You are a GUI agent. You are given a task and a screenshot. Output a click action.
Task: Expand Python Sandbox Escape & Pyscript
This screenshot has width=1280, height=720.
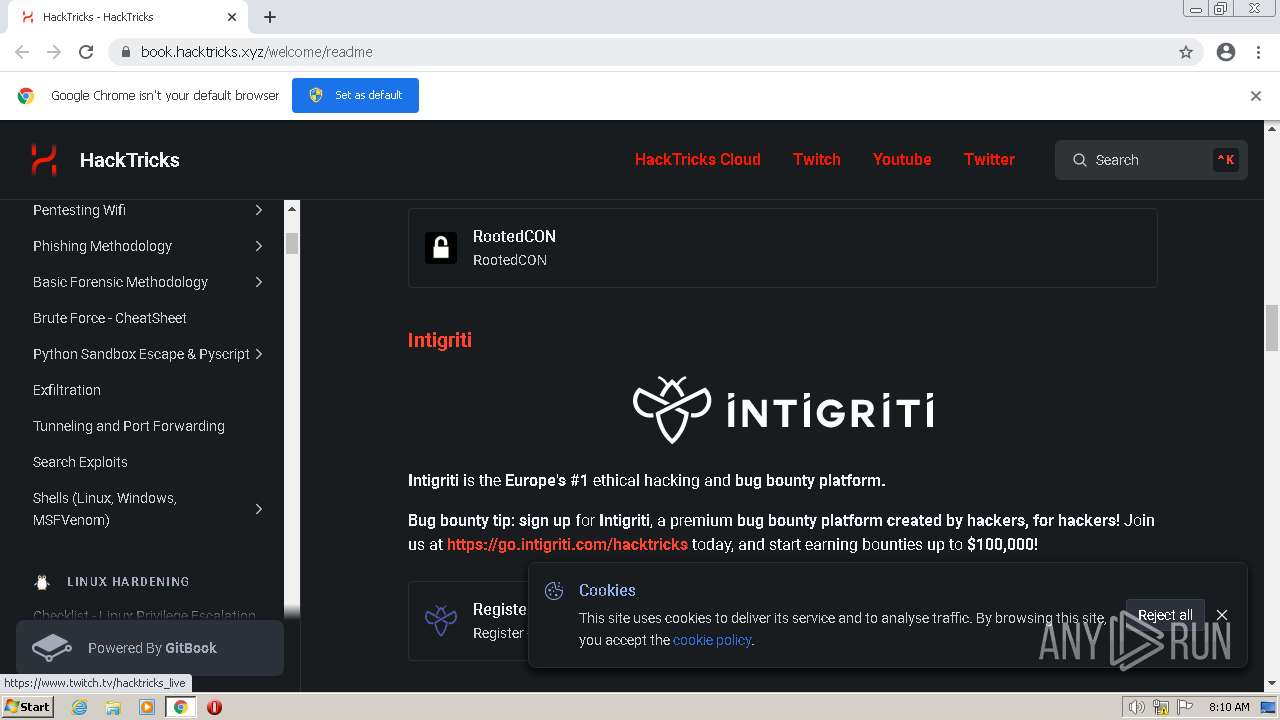point(259,354)
